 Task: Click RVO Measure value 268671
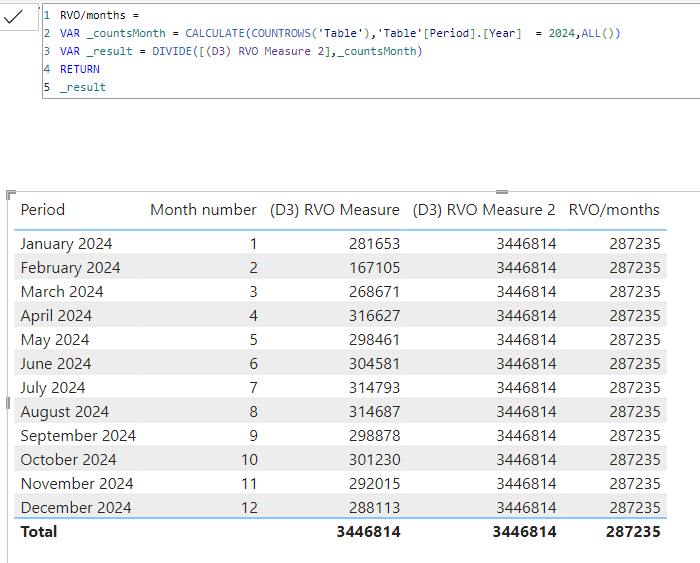[x=374, y=292]
